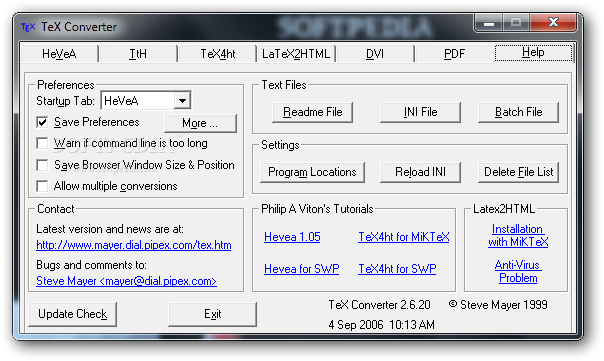
Task: Click the '4 Sep 2006 10:13 AM' date text
Action: (381, 325)
